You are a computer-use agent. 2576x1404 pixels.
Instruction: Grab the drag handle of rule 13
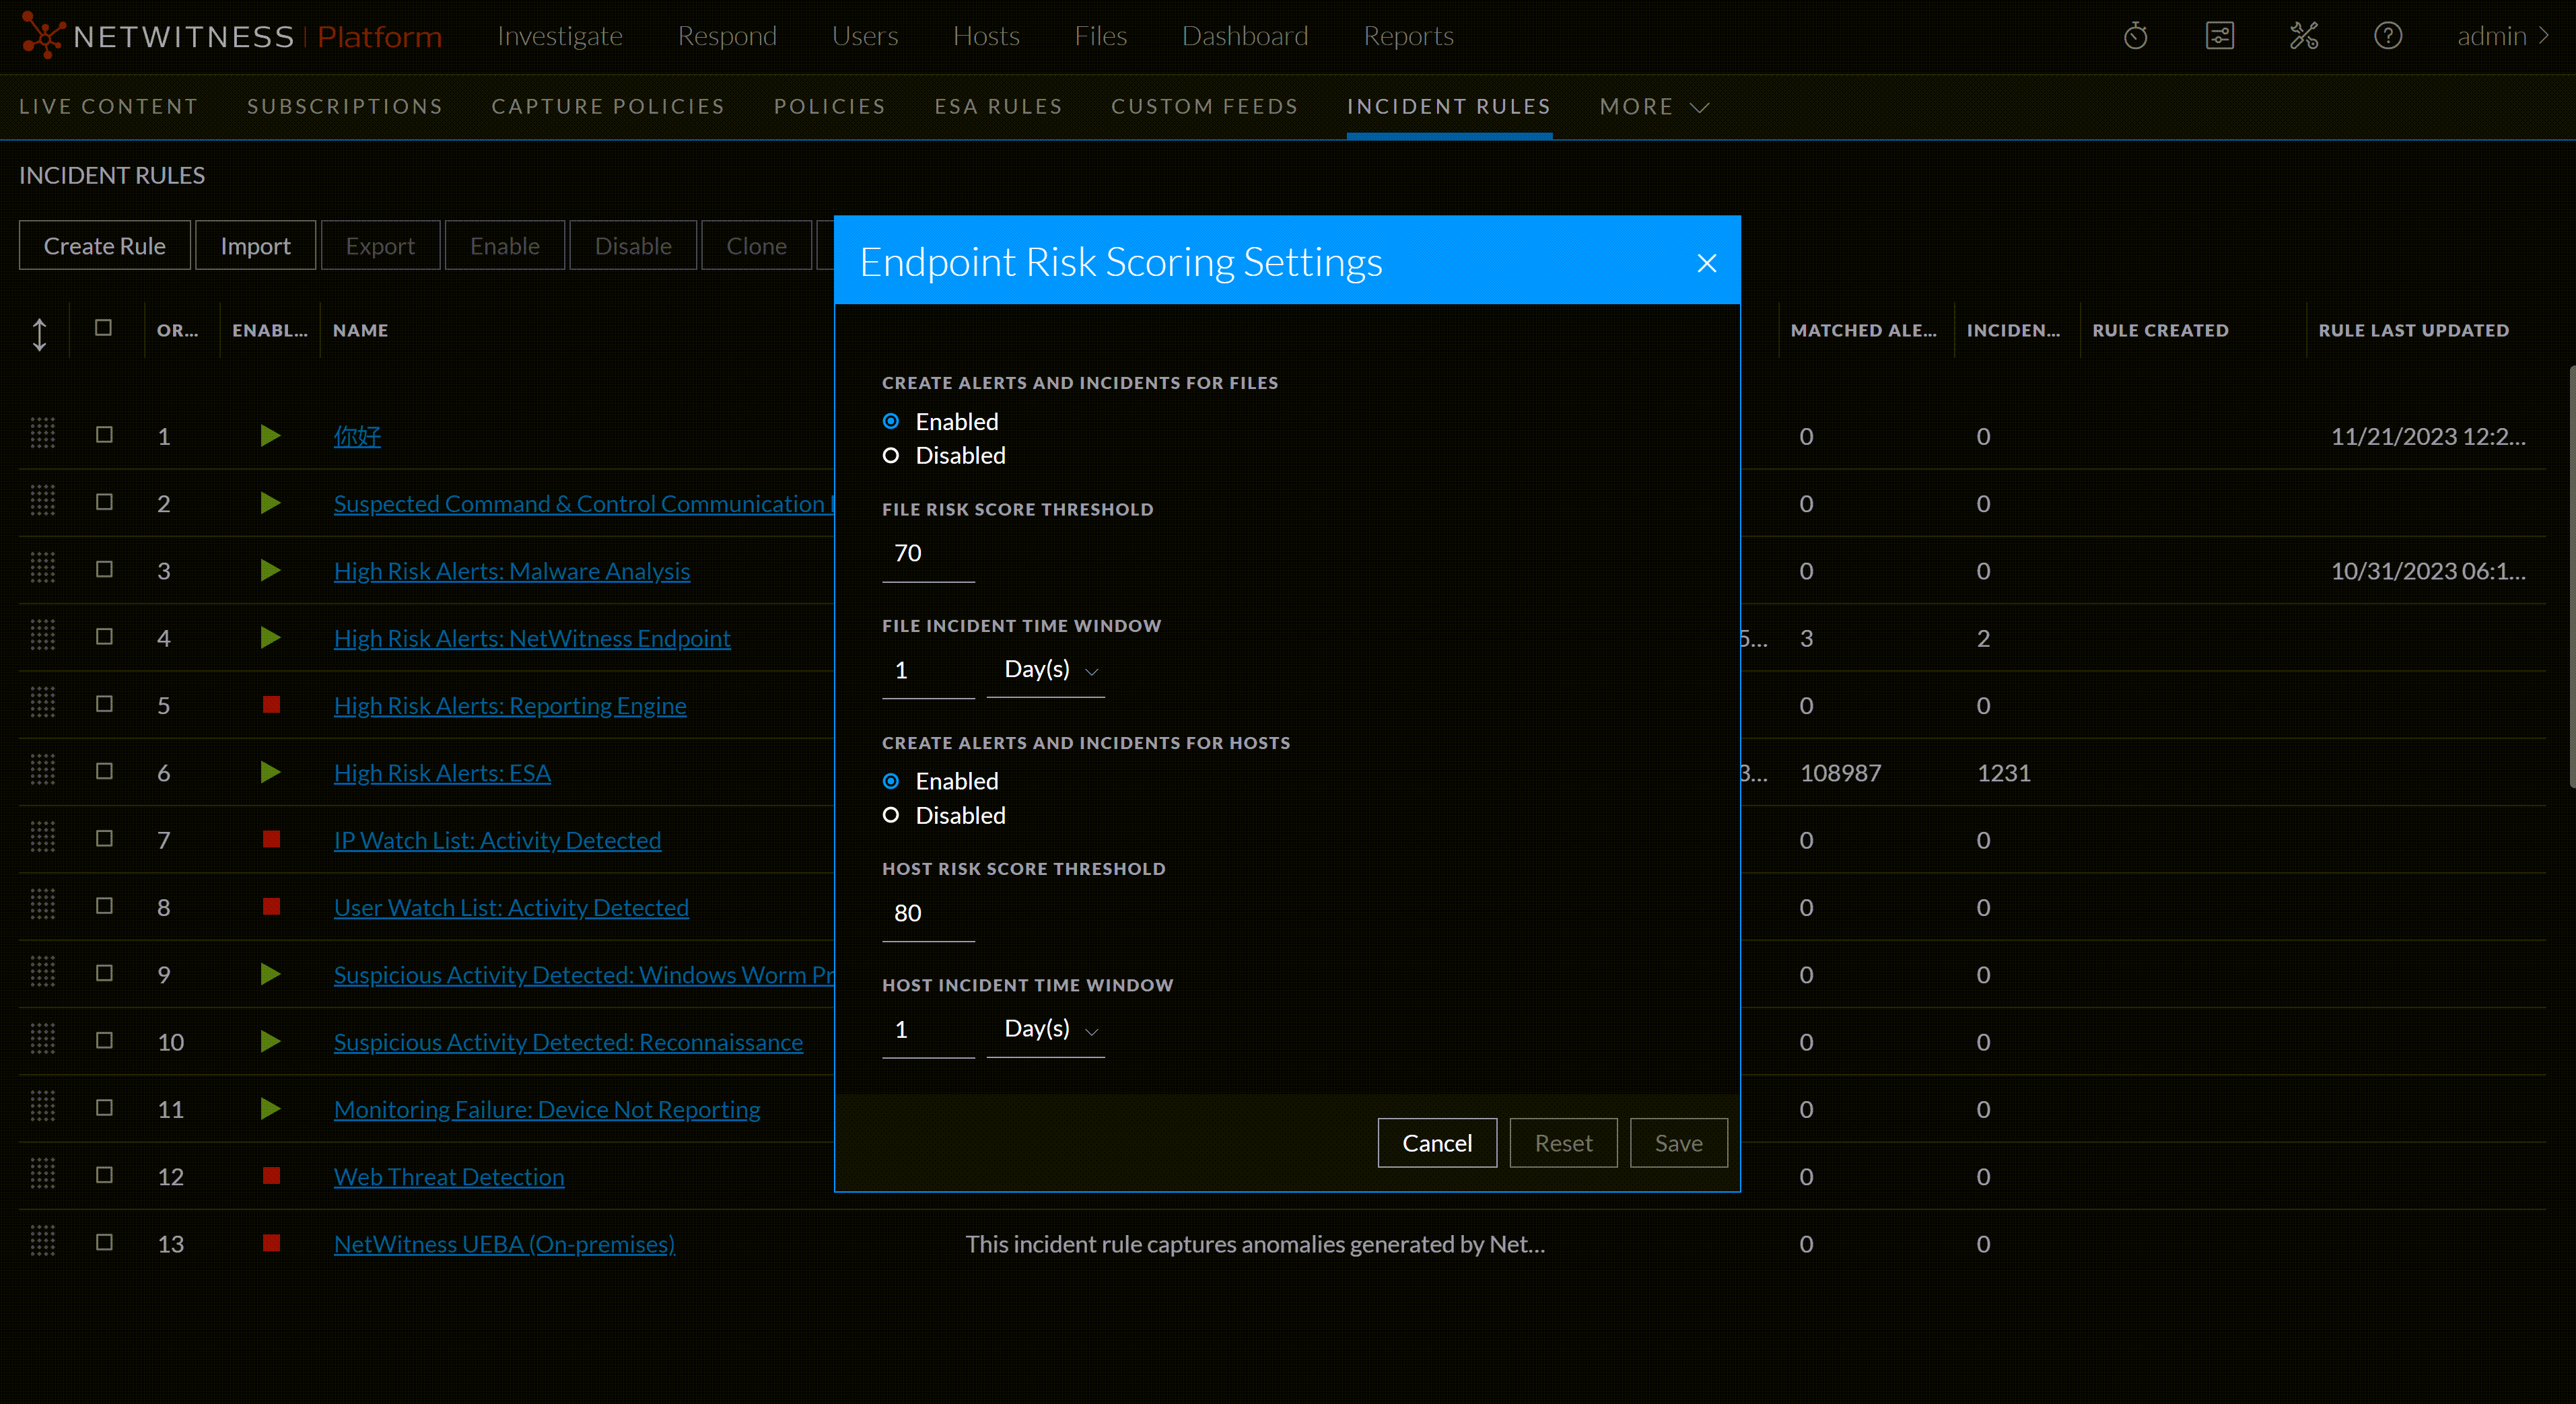point(42,1242)
